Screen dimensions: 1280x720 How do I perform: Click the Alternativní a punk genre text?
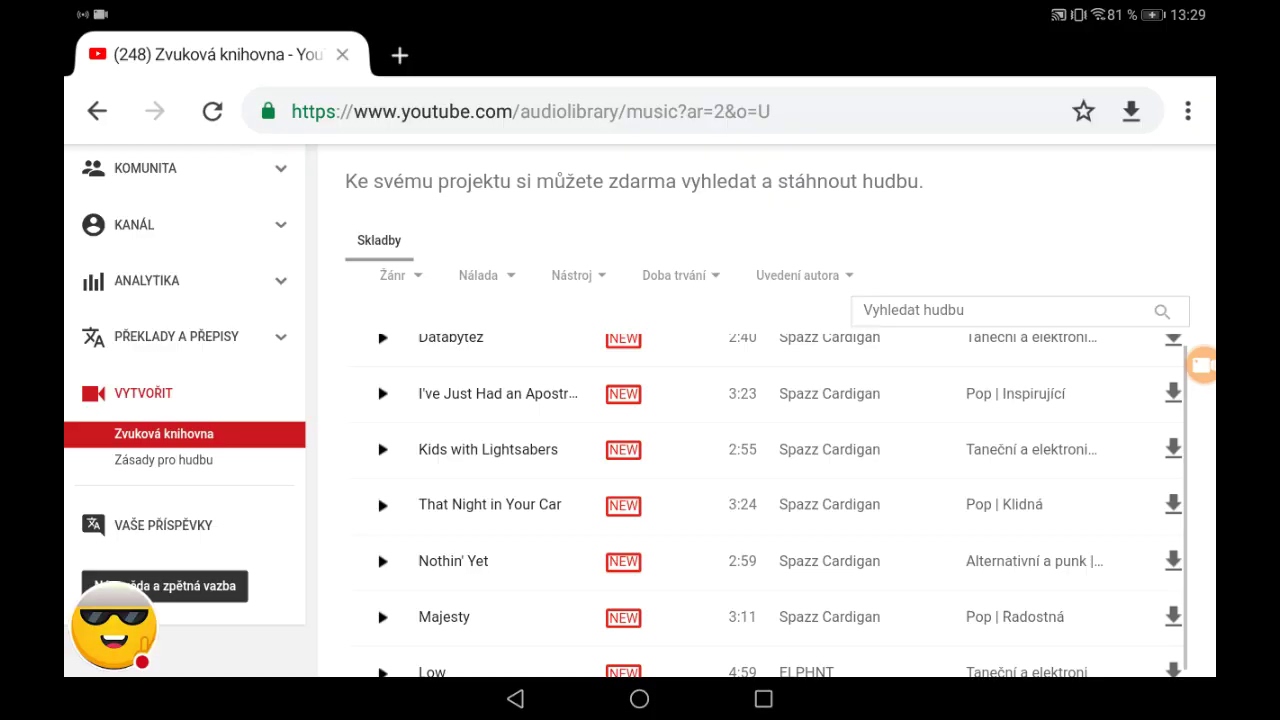pos(1034,561)
